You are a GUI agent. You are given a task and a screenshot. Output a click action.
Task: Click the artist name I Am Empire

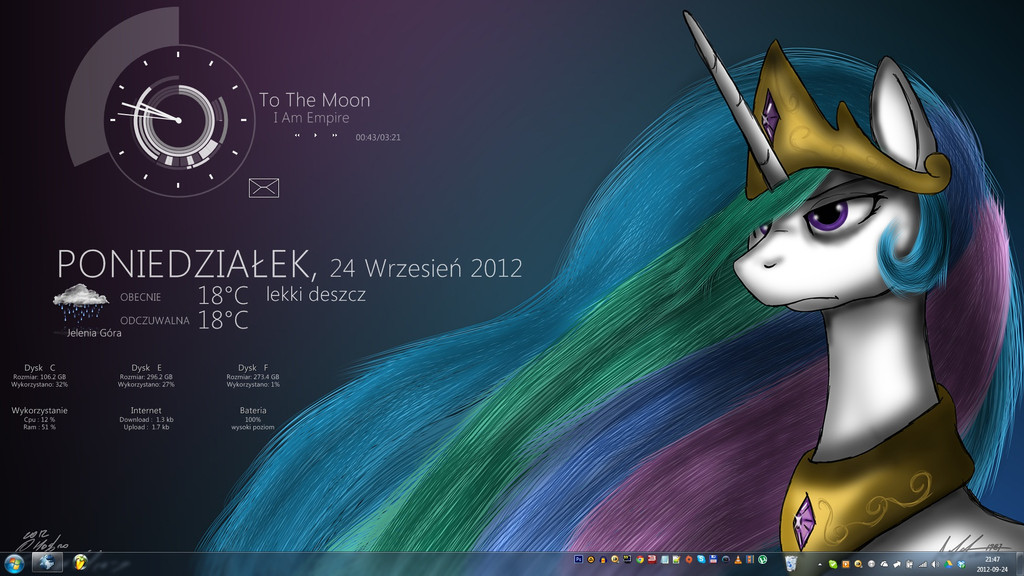(312, 118)
